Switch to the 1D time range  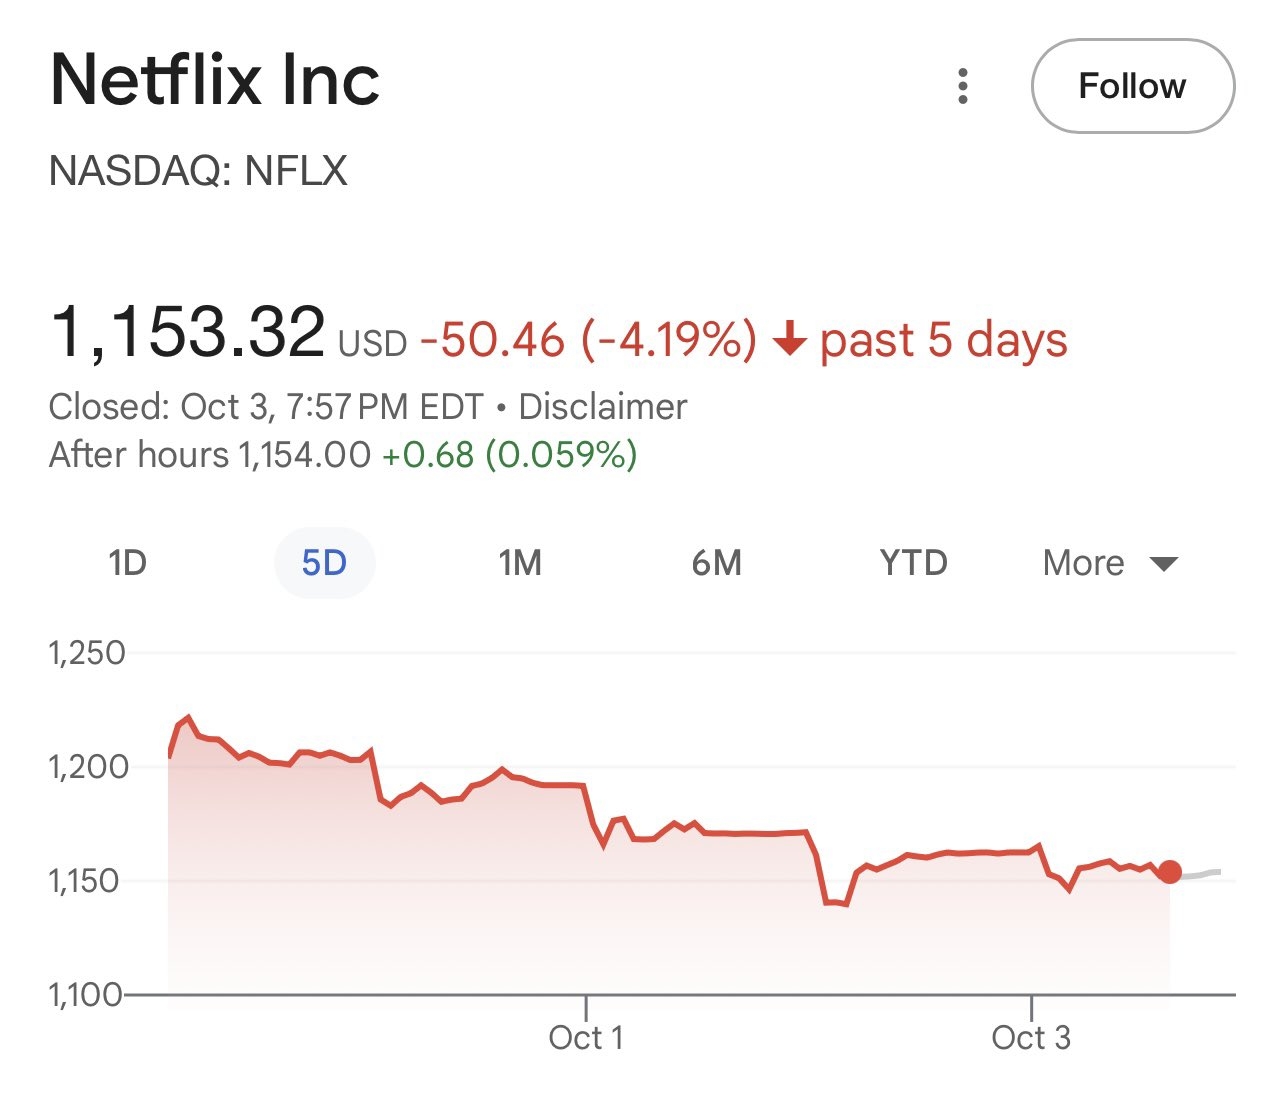(x=127, y=563)
